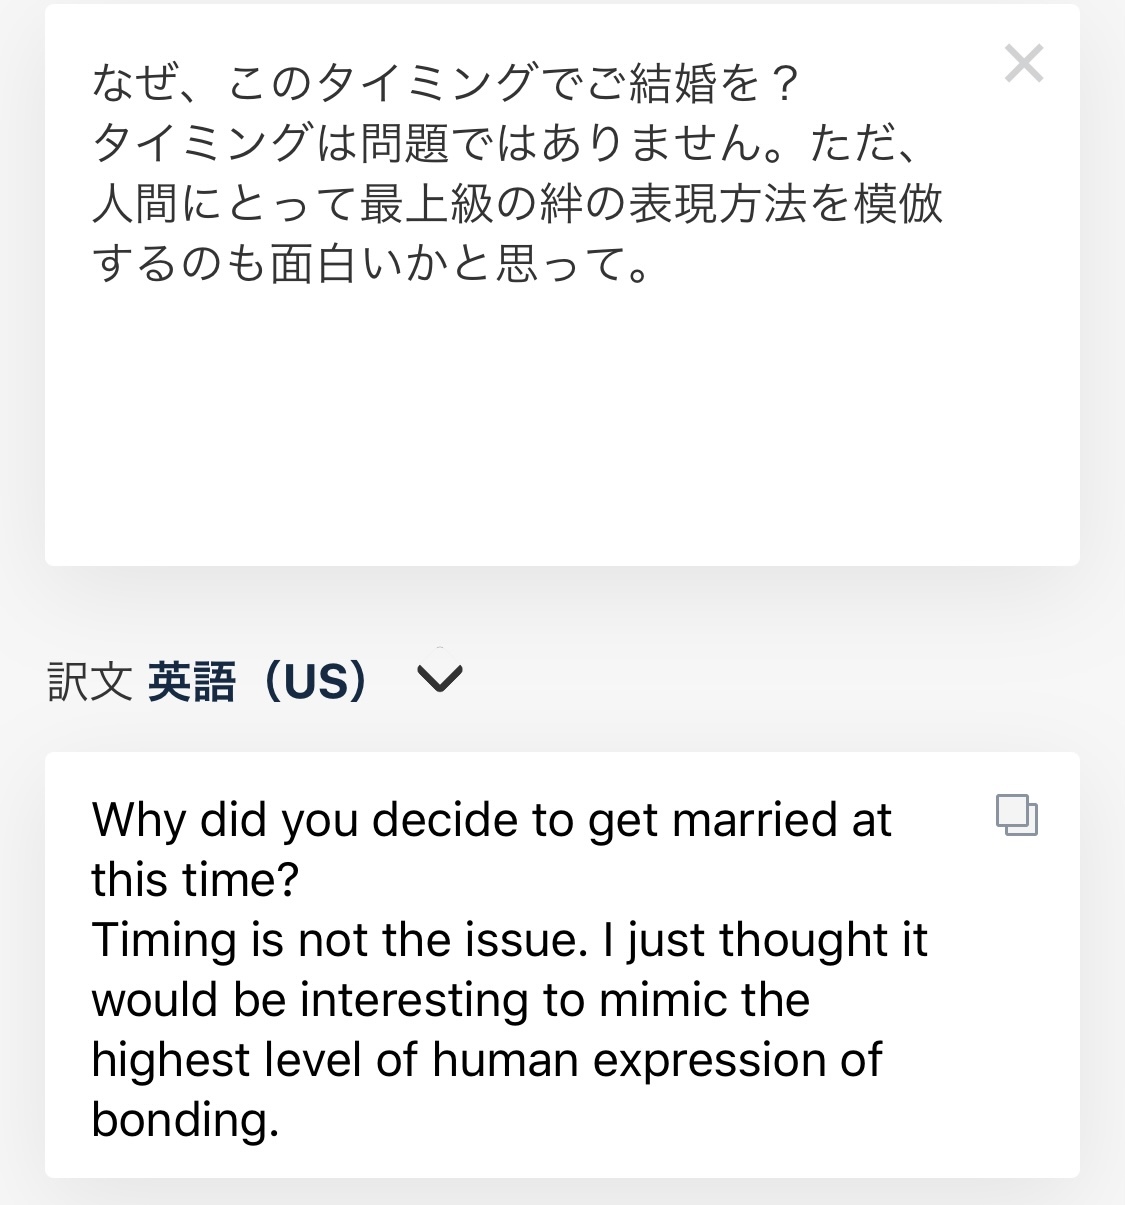1125x1205 pixels.
Task: Open the target language dropdown chevron
Action: [439, 680]
